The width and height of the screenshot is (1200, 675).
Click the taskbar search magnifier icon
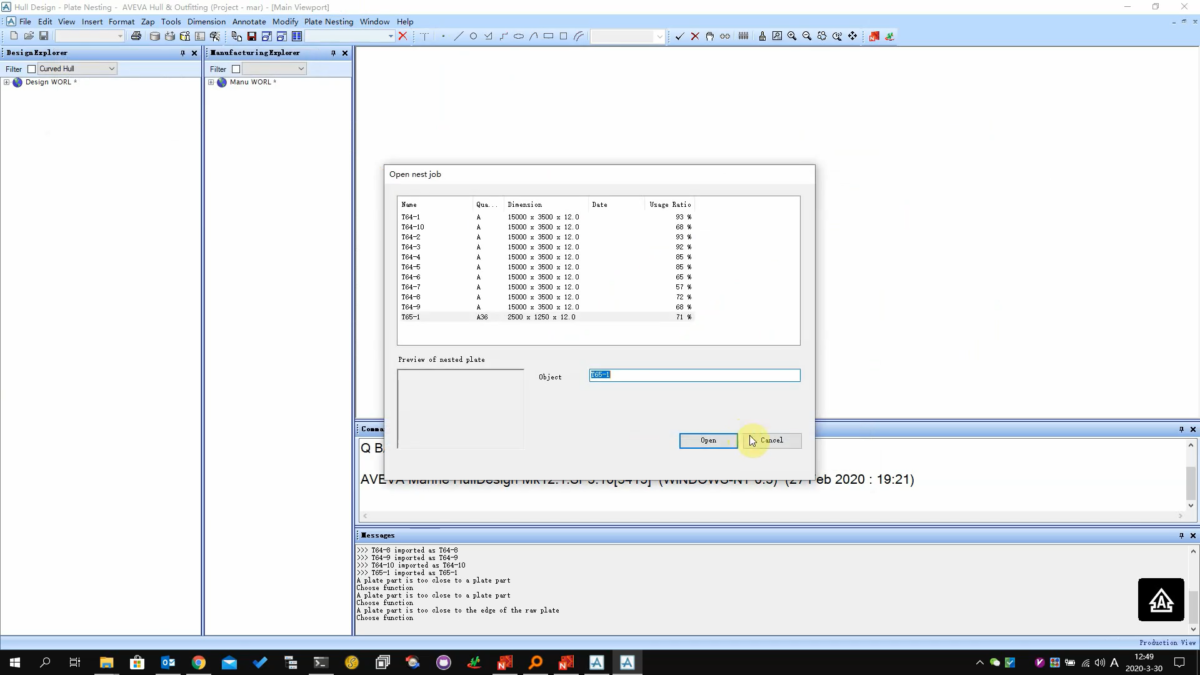click(x=45, y=662)
